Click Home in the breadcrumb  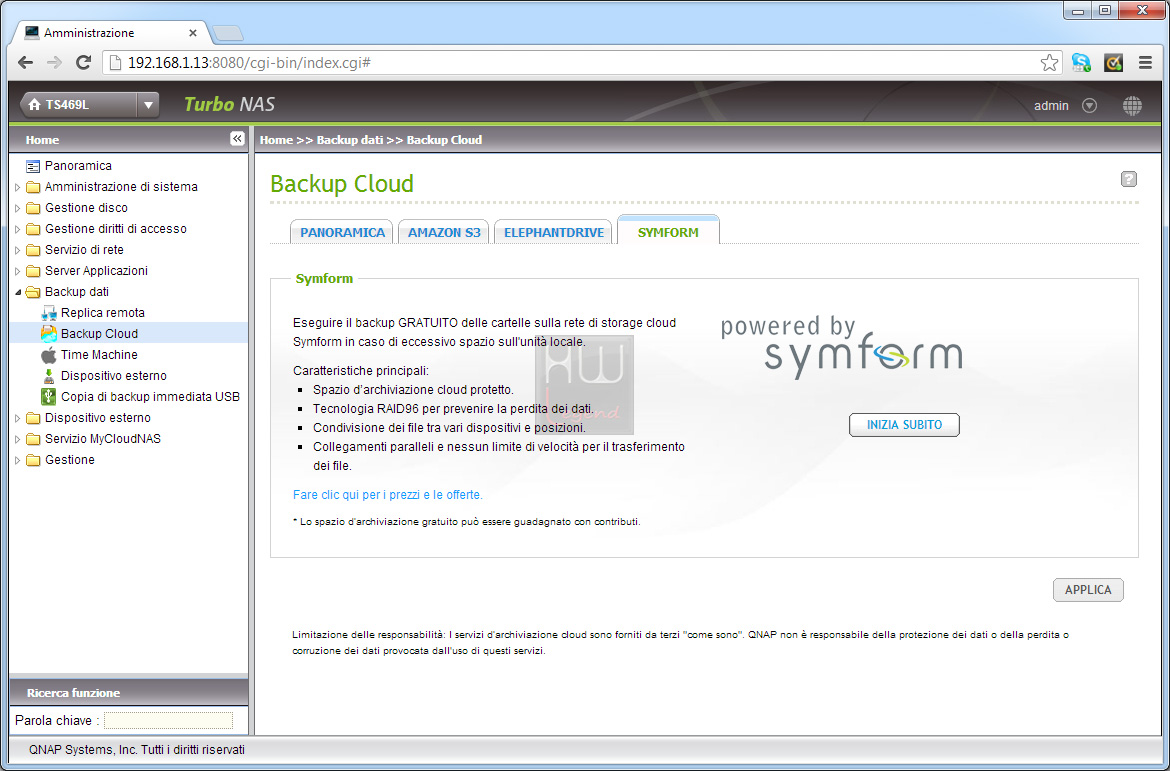click(x=276, y=140)
